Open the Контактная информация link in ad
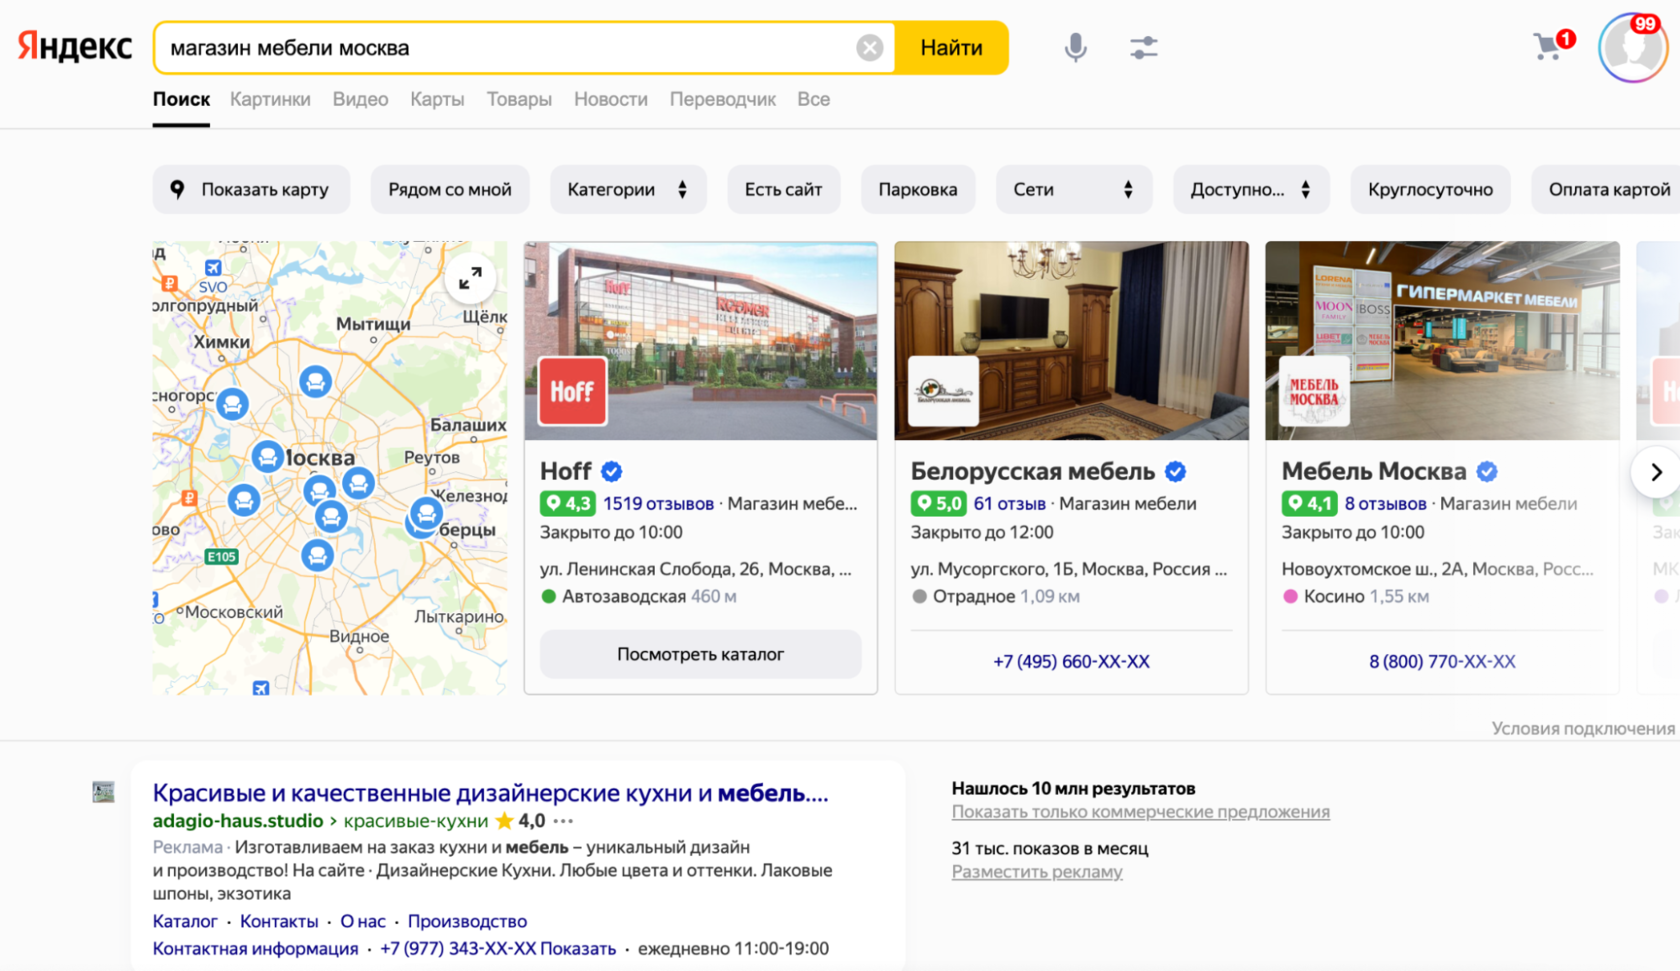Screen dimensions: 1680x971 pyautogui.click(x=255, y=948)
